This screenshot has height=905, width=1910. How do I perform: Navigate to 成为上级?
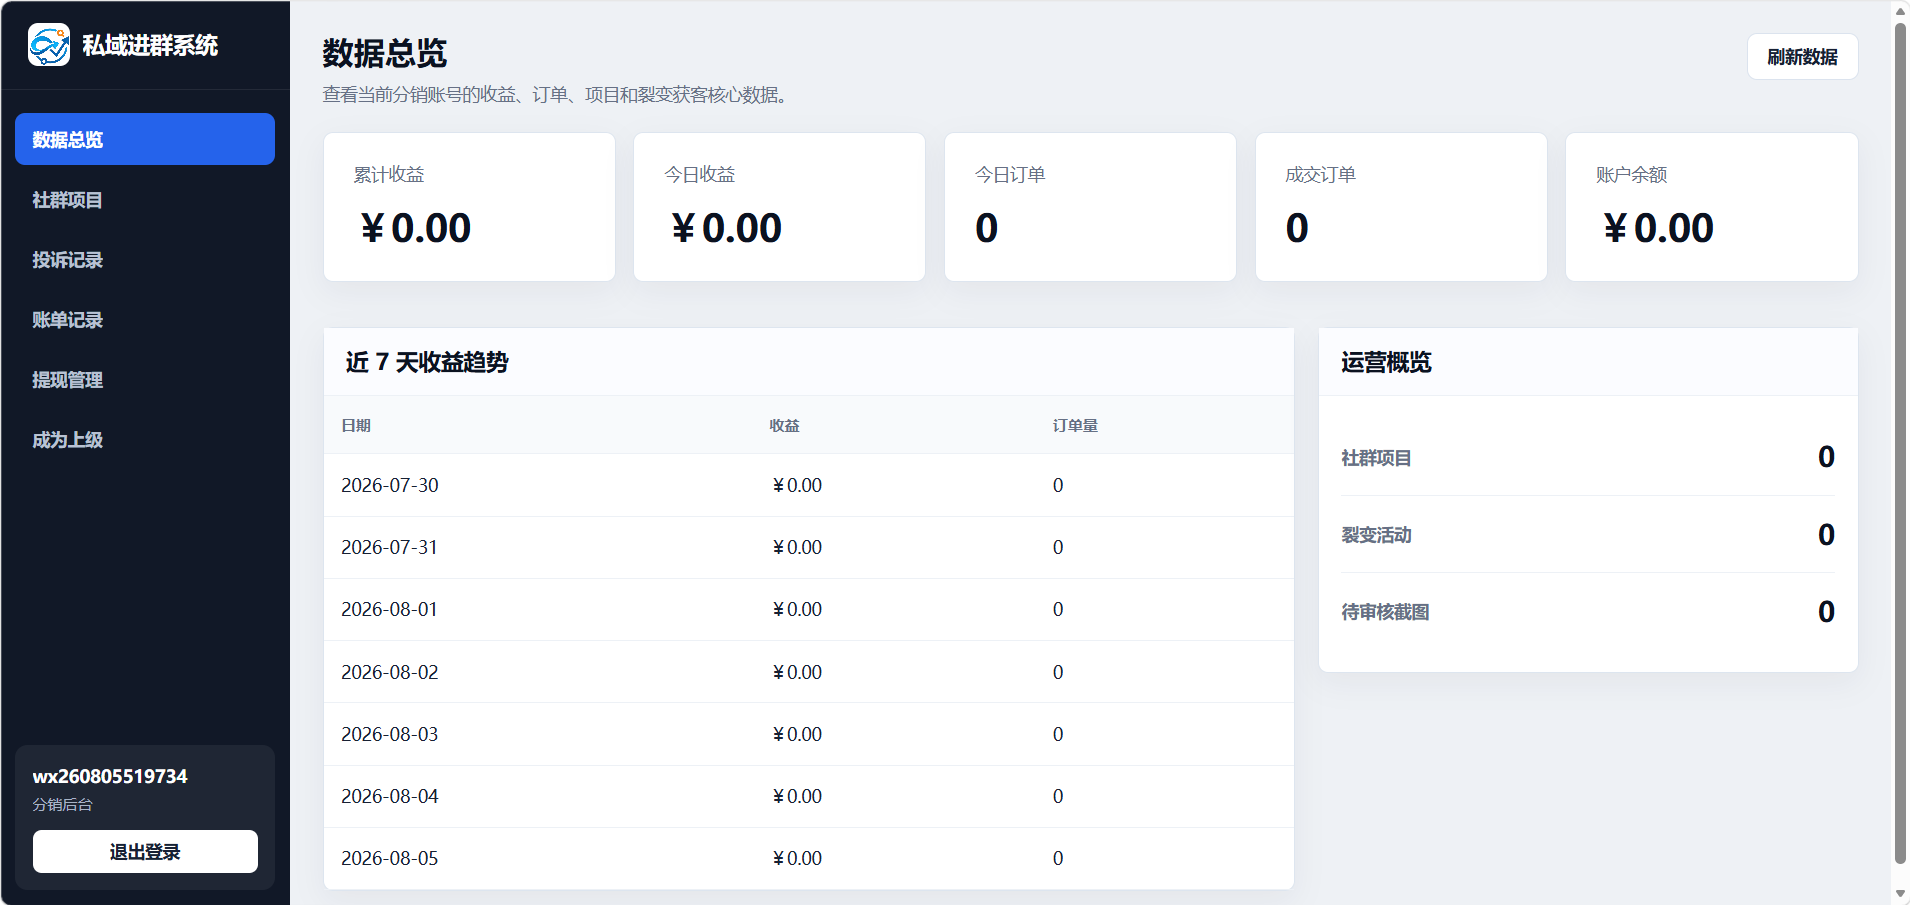(x=145, y=439)
